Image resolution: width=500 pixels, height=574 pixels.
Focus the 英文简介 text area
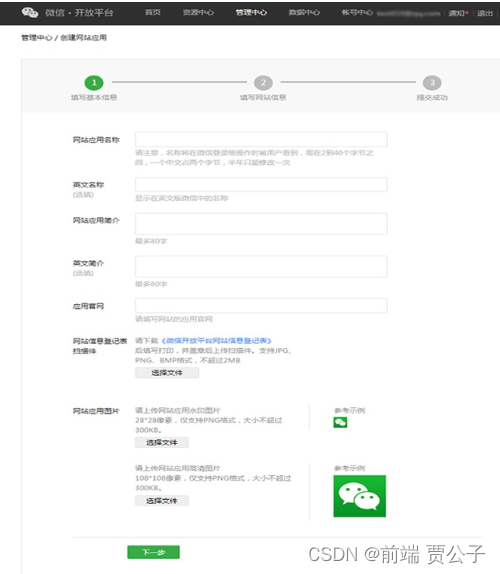click(261, 266)
